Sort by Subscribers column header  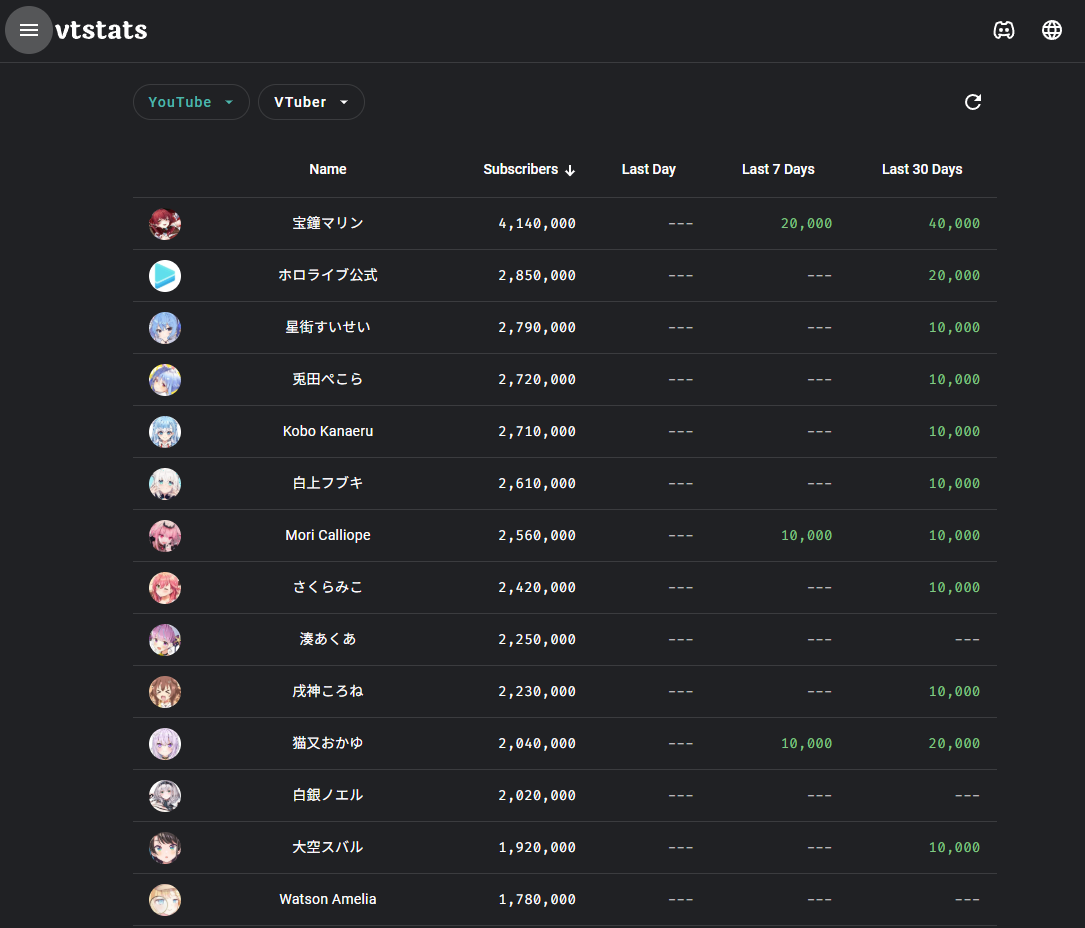(x=520, y=169)
